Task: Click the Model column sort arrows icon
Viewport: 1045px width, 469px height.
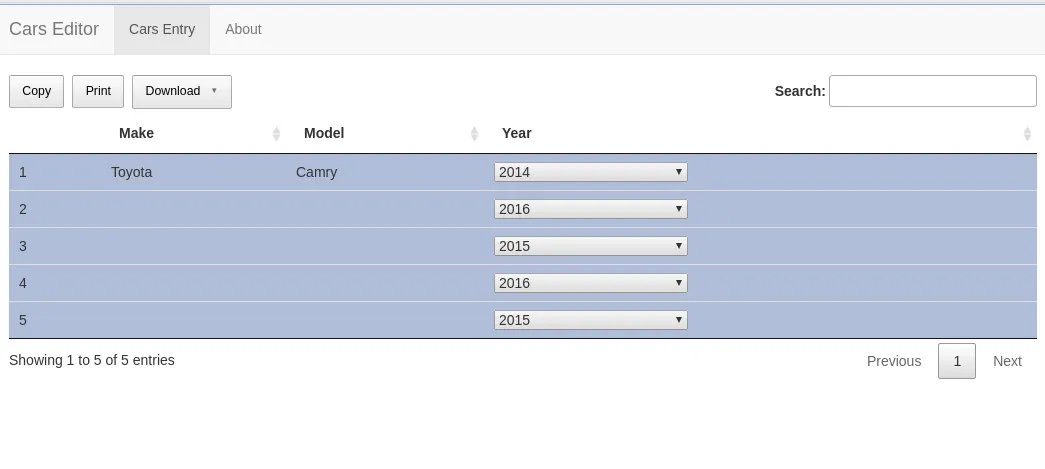Action: [x=475, y=134]
